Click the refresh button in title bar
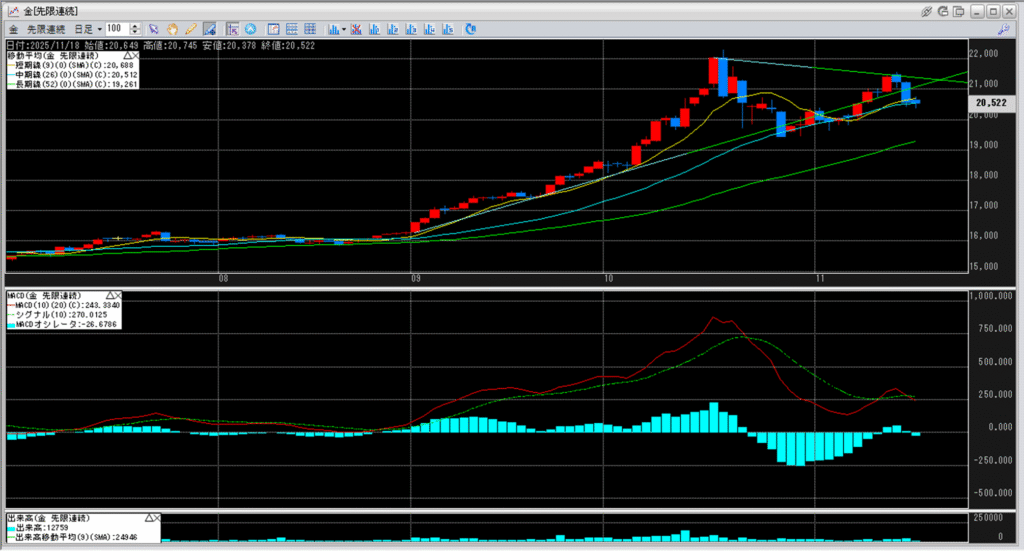Image resolution: width=1024 pixels, height=551 pixels. (943, 11)
